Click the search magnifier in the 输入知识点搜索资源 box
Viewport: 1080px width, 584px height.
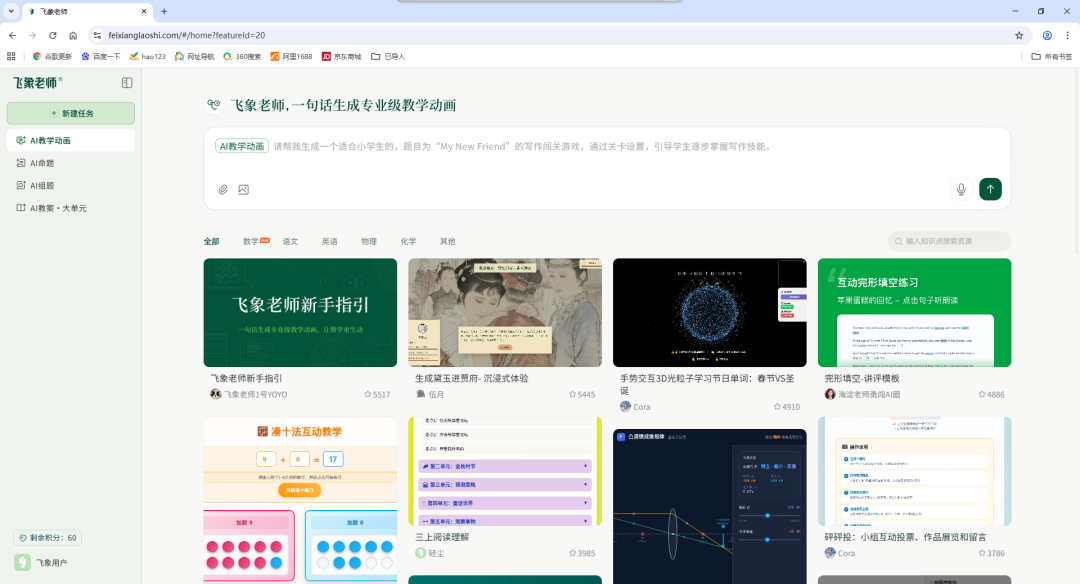[x=899, y=241]
